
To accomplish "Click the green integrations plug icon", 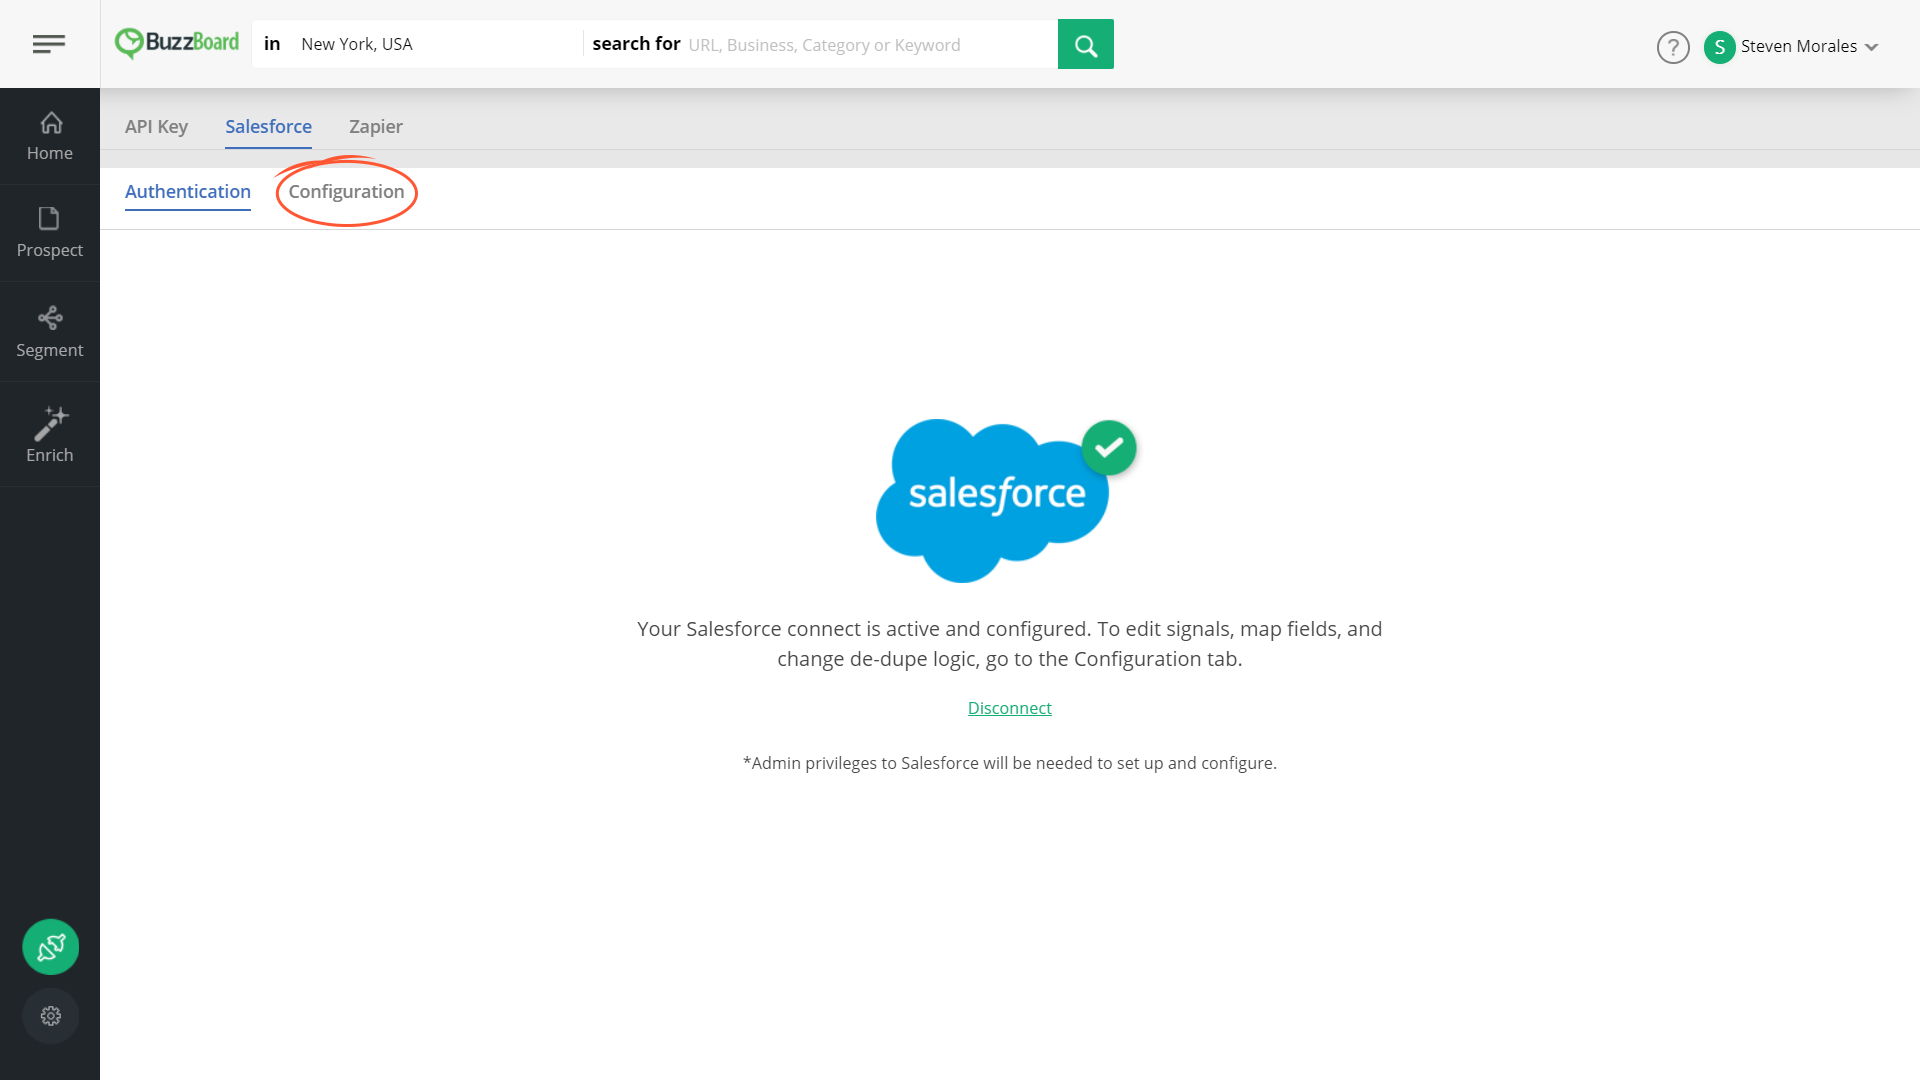I will click(51, 947).
